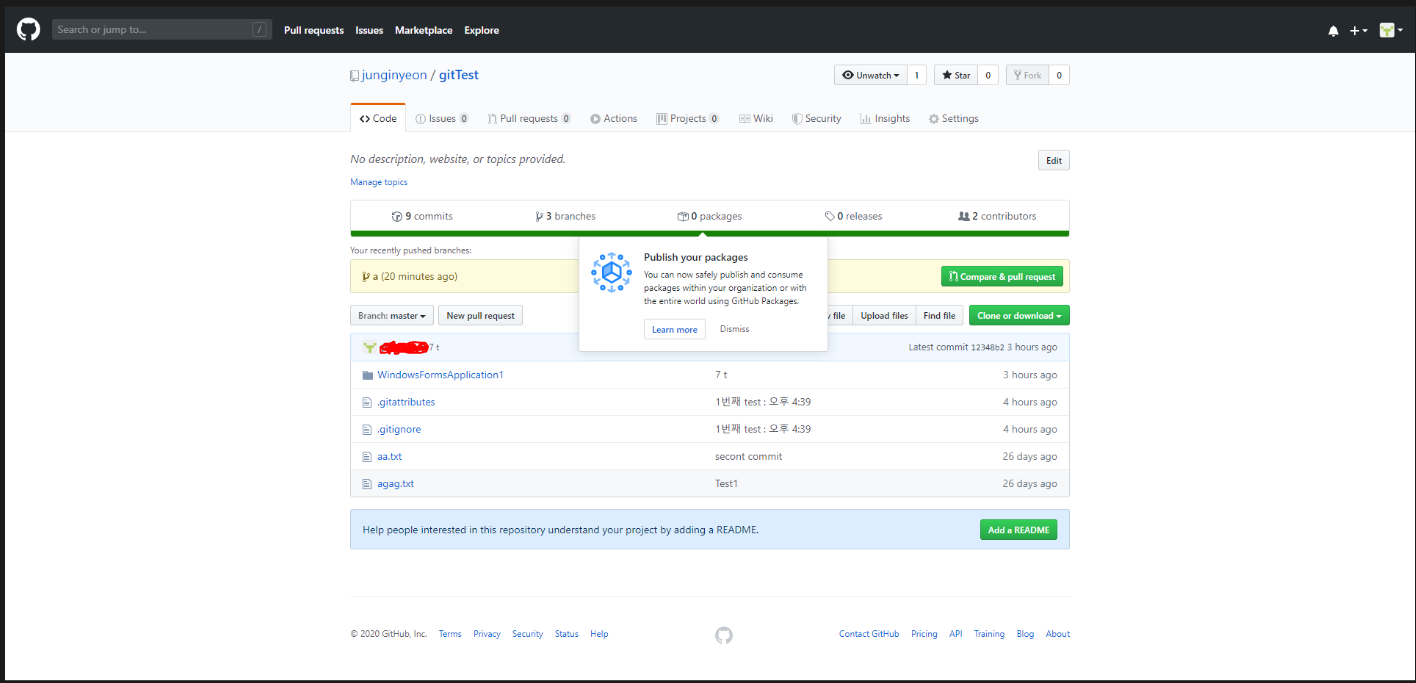Viewport: 1416px width, 683px height.
Task: View the 3 branches list
Action: (x=566, y=216)
